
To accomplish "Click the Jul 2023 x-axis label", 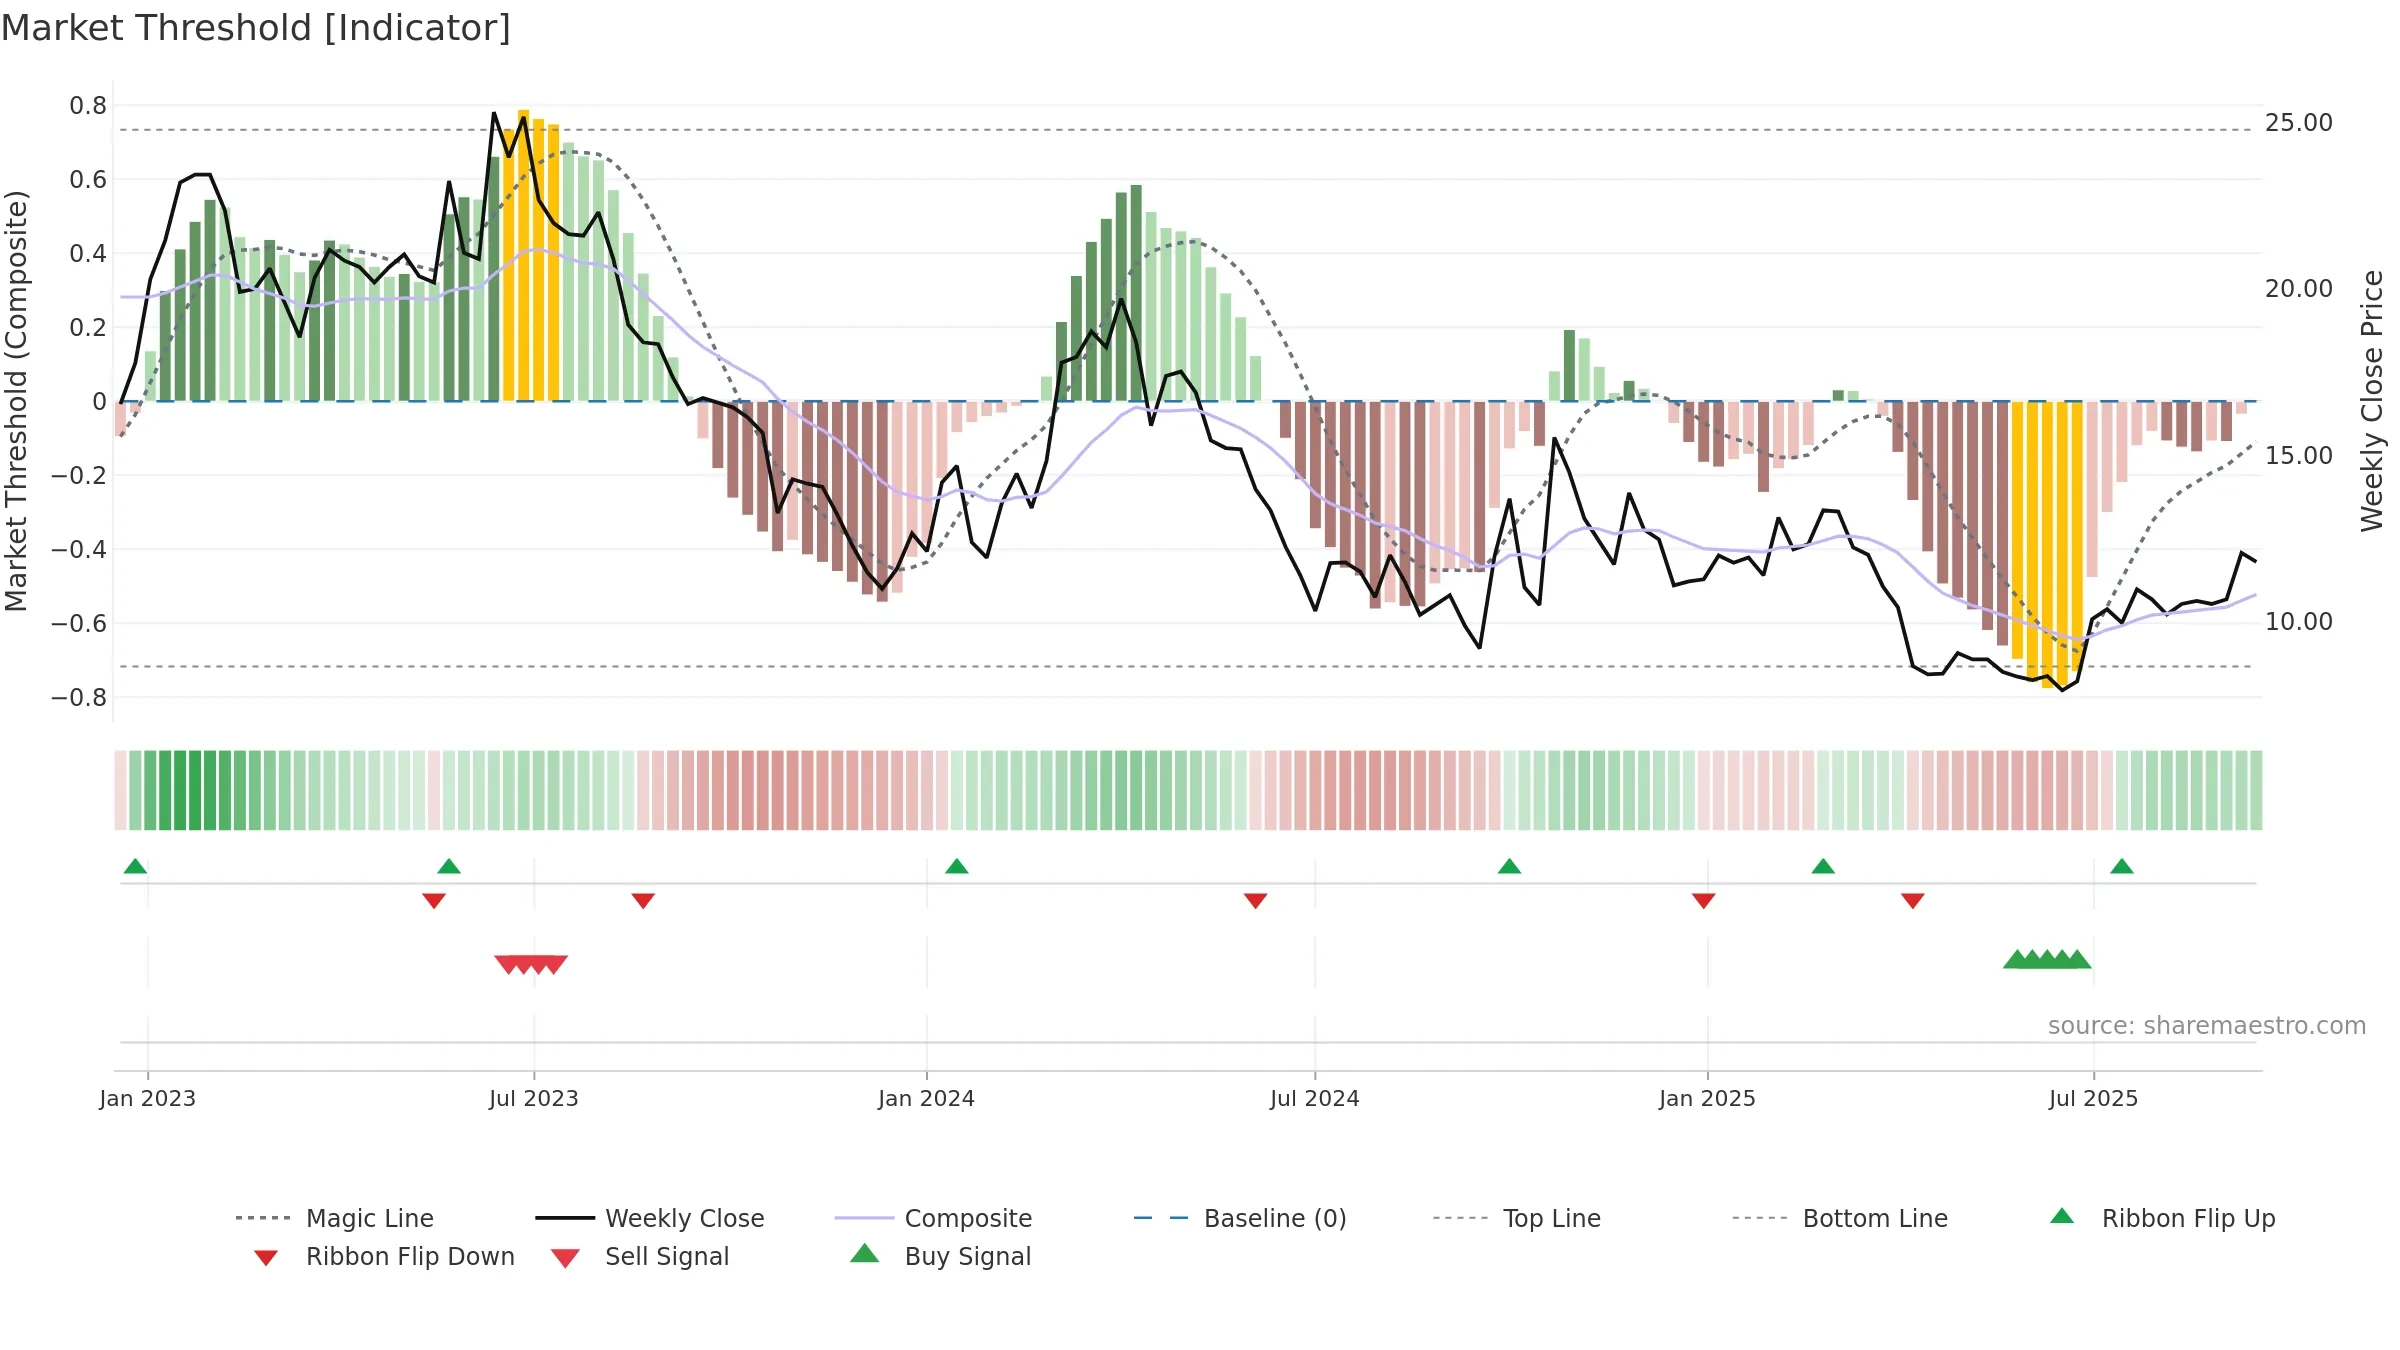I will [534, 1098].
